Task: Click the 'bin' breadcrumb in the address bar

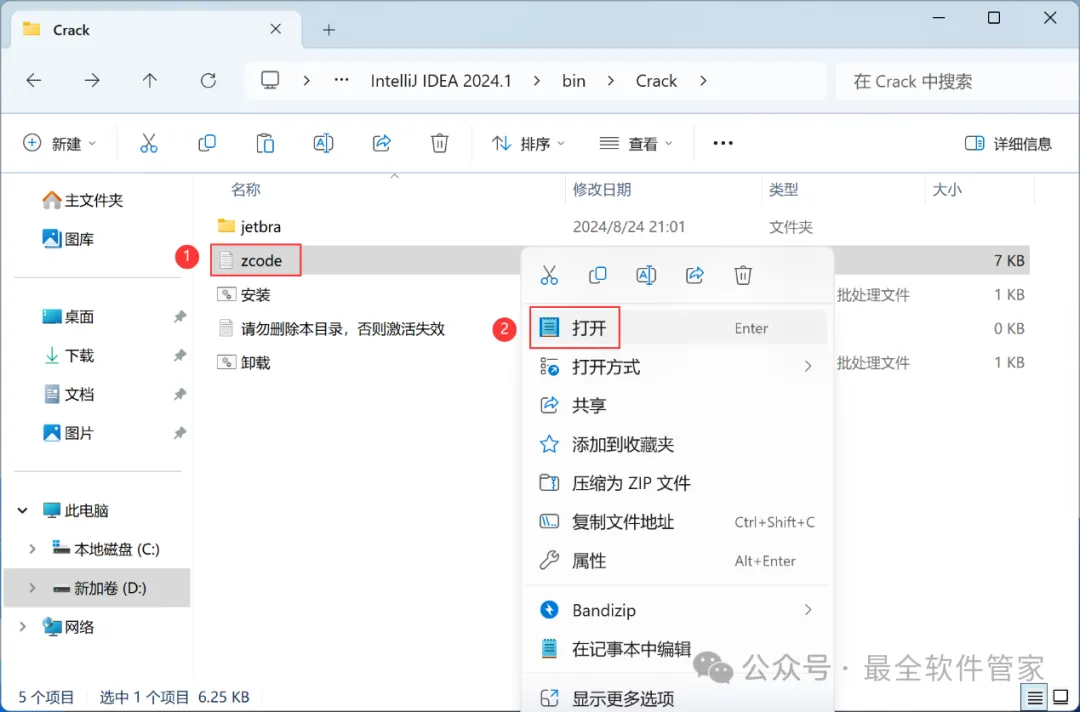Action: point(574,81)
